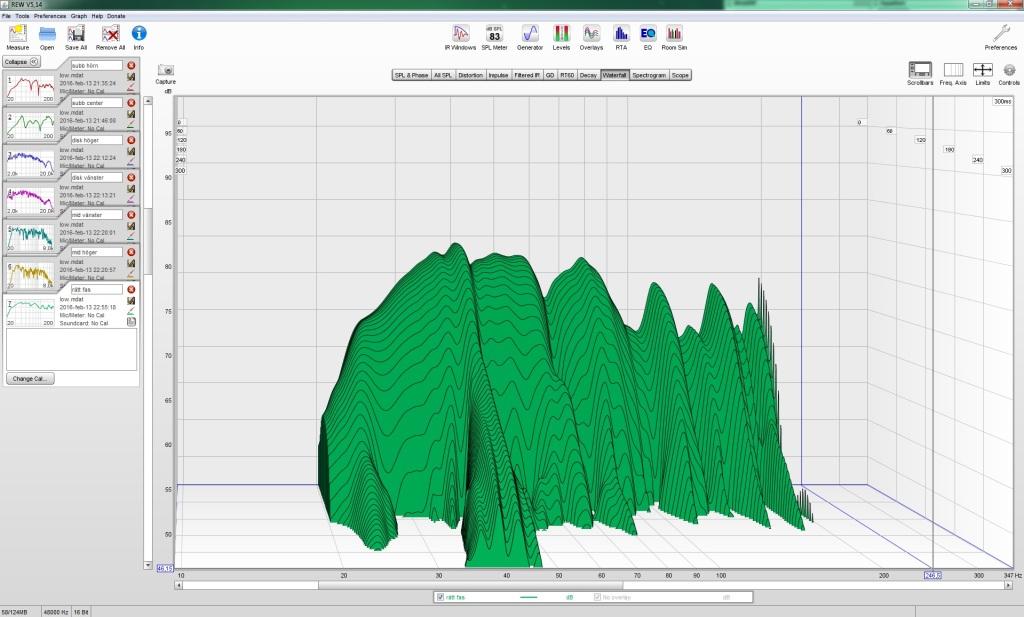The height and width of the screenshot is (617, 1024).
Task: Save all measurements with the Save All icon
Action: point(76,37)
